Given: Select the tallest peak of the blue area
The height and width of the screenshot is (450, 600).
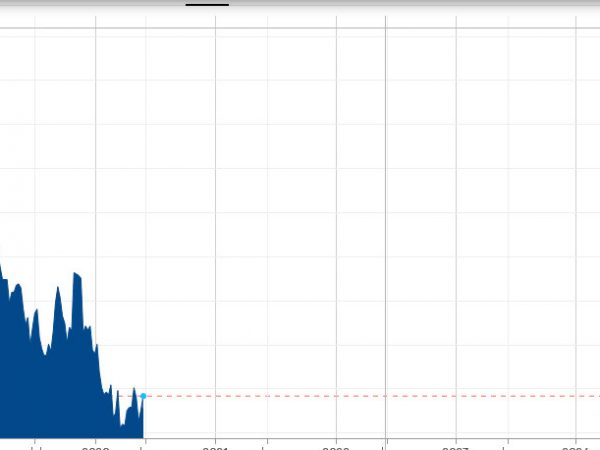Looking at the screenshot, I should coord(76,272).
